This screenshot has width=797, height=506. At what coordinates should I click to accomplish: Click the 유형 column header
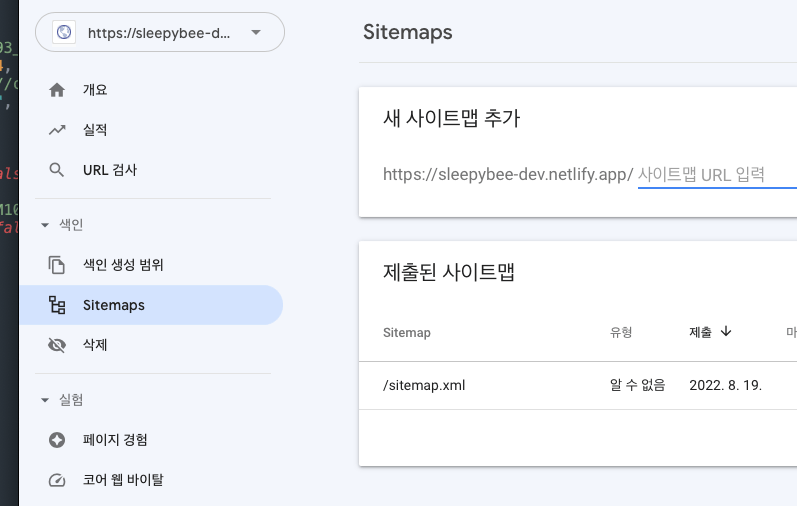[x=621, y=333]
